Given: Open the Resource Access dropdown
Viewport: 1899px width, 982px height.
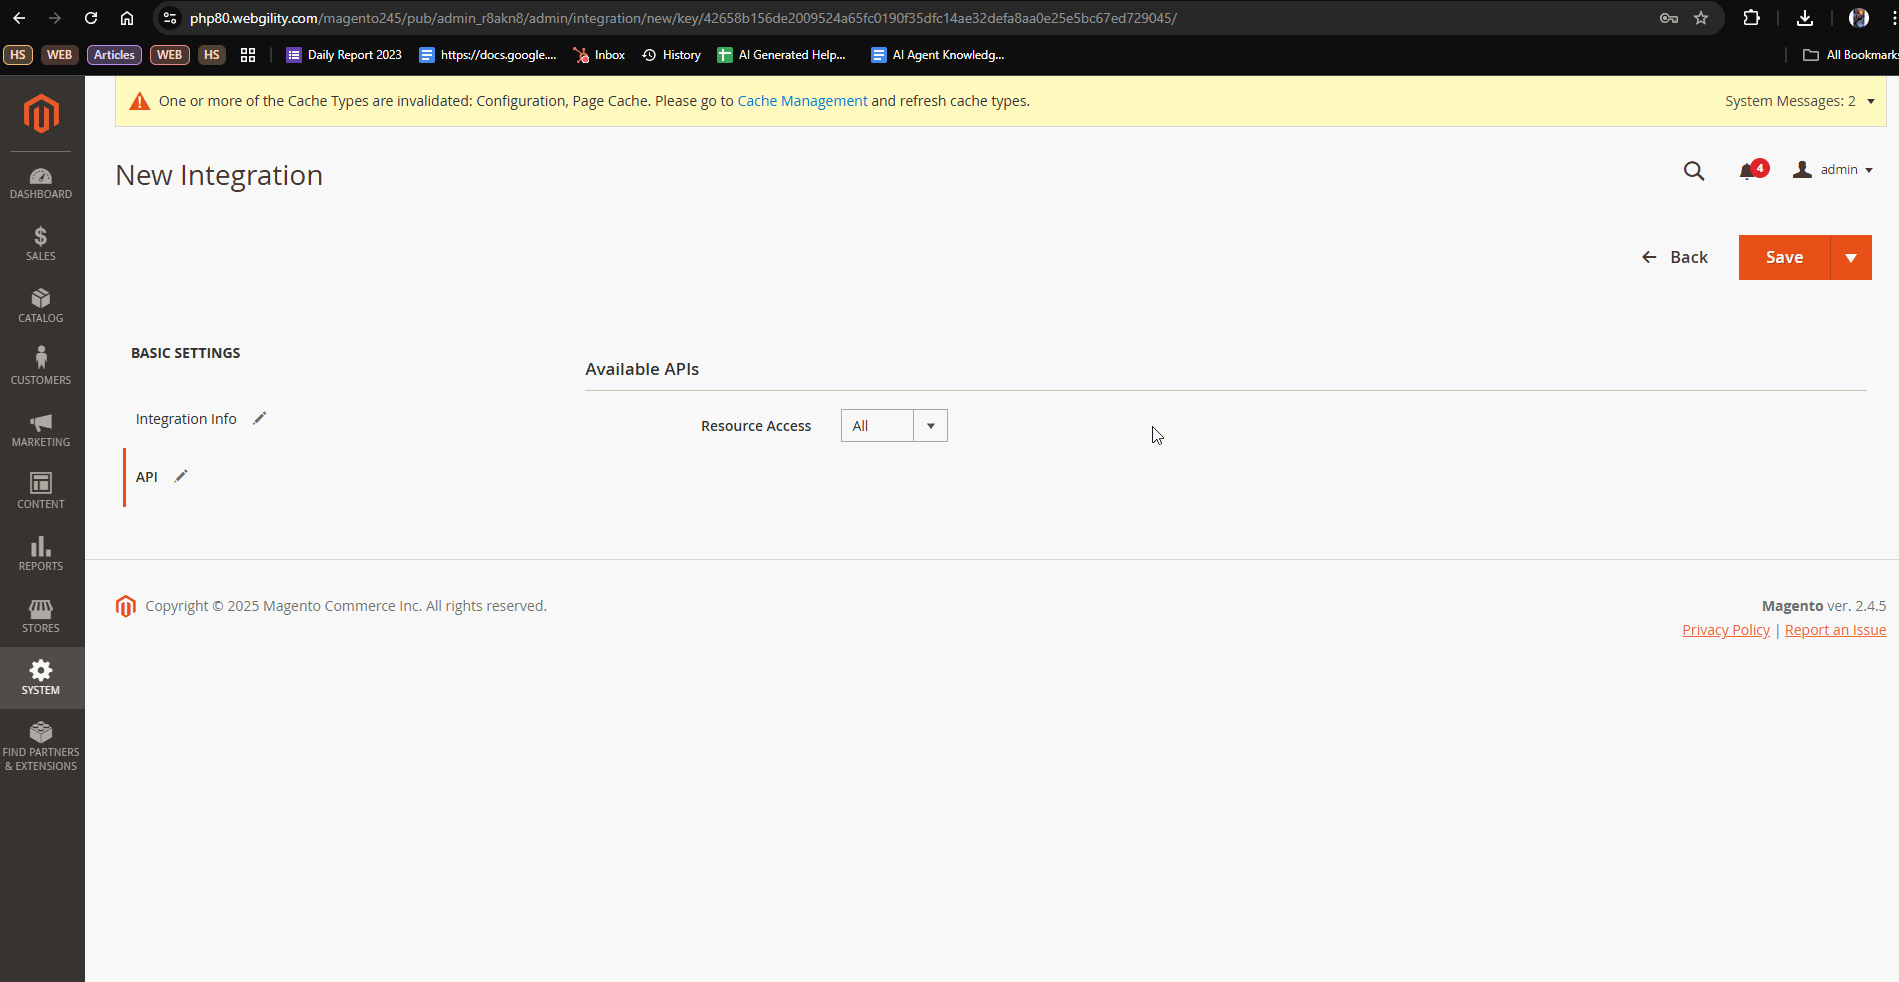Looking at the screenshot, I should pos(893,426).
